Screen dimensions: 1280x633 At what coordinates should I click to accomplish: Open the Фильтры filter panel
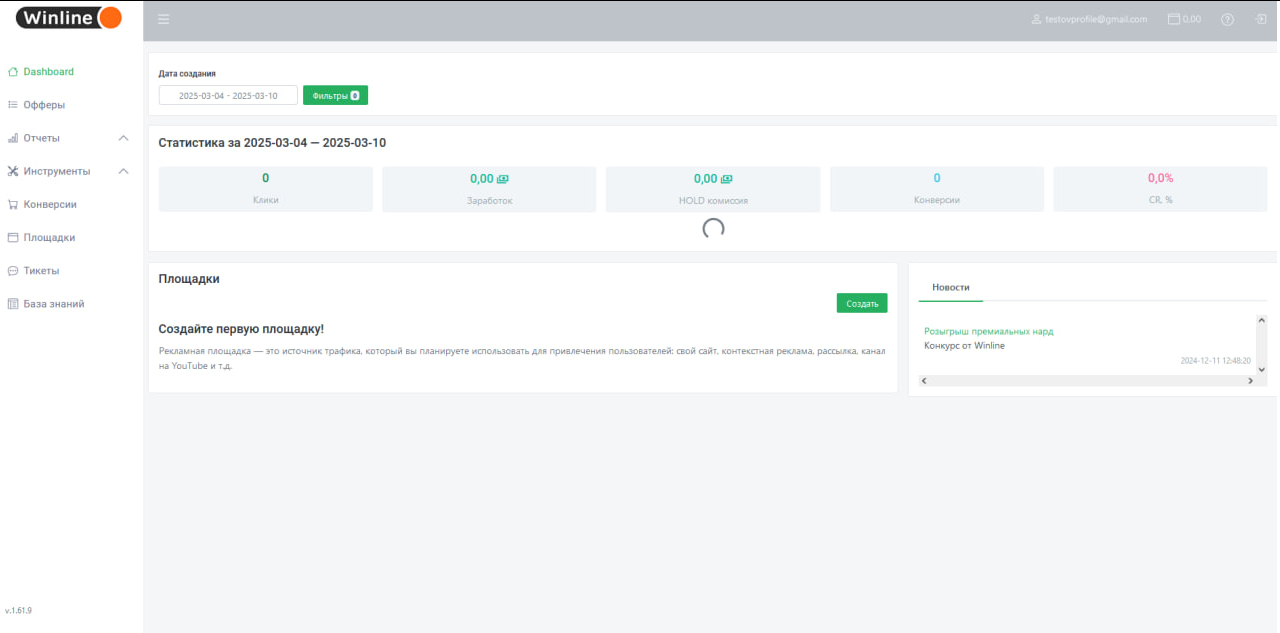(335, 96)
